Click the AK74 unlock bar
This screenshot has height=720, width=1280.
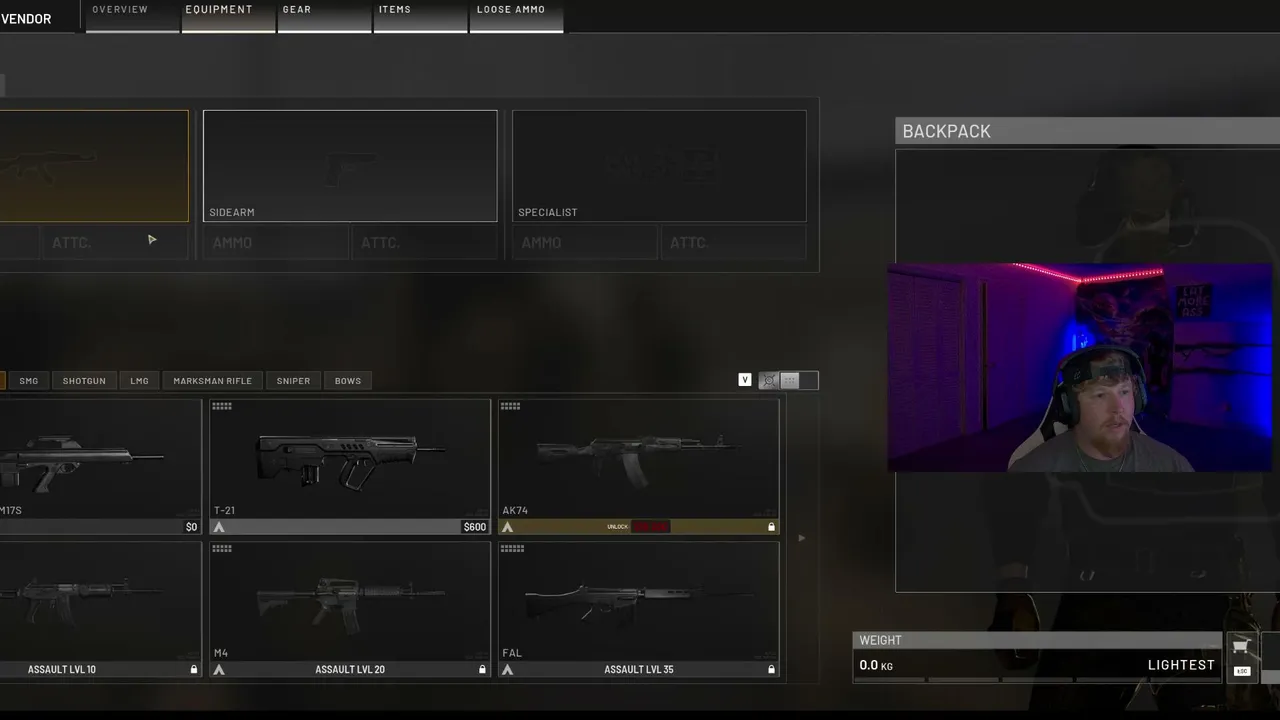639,527
